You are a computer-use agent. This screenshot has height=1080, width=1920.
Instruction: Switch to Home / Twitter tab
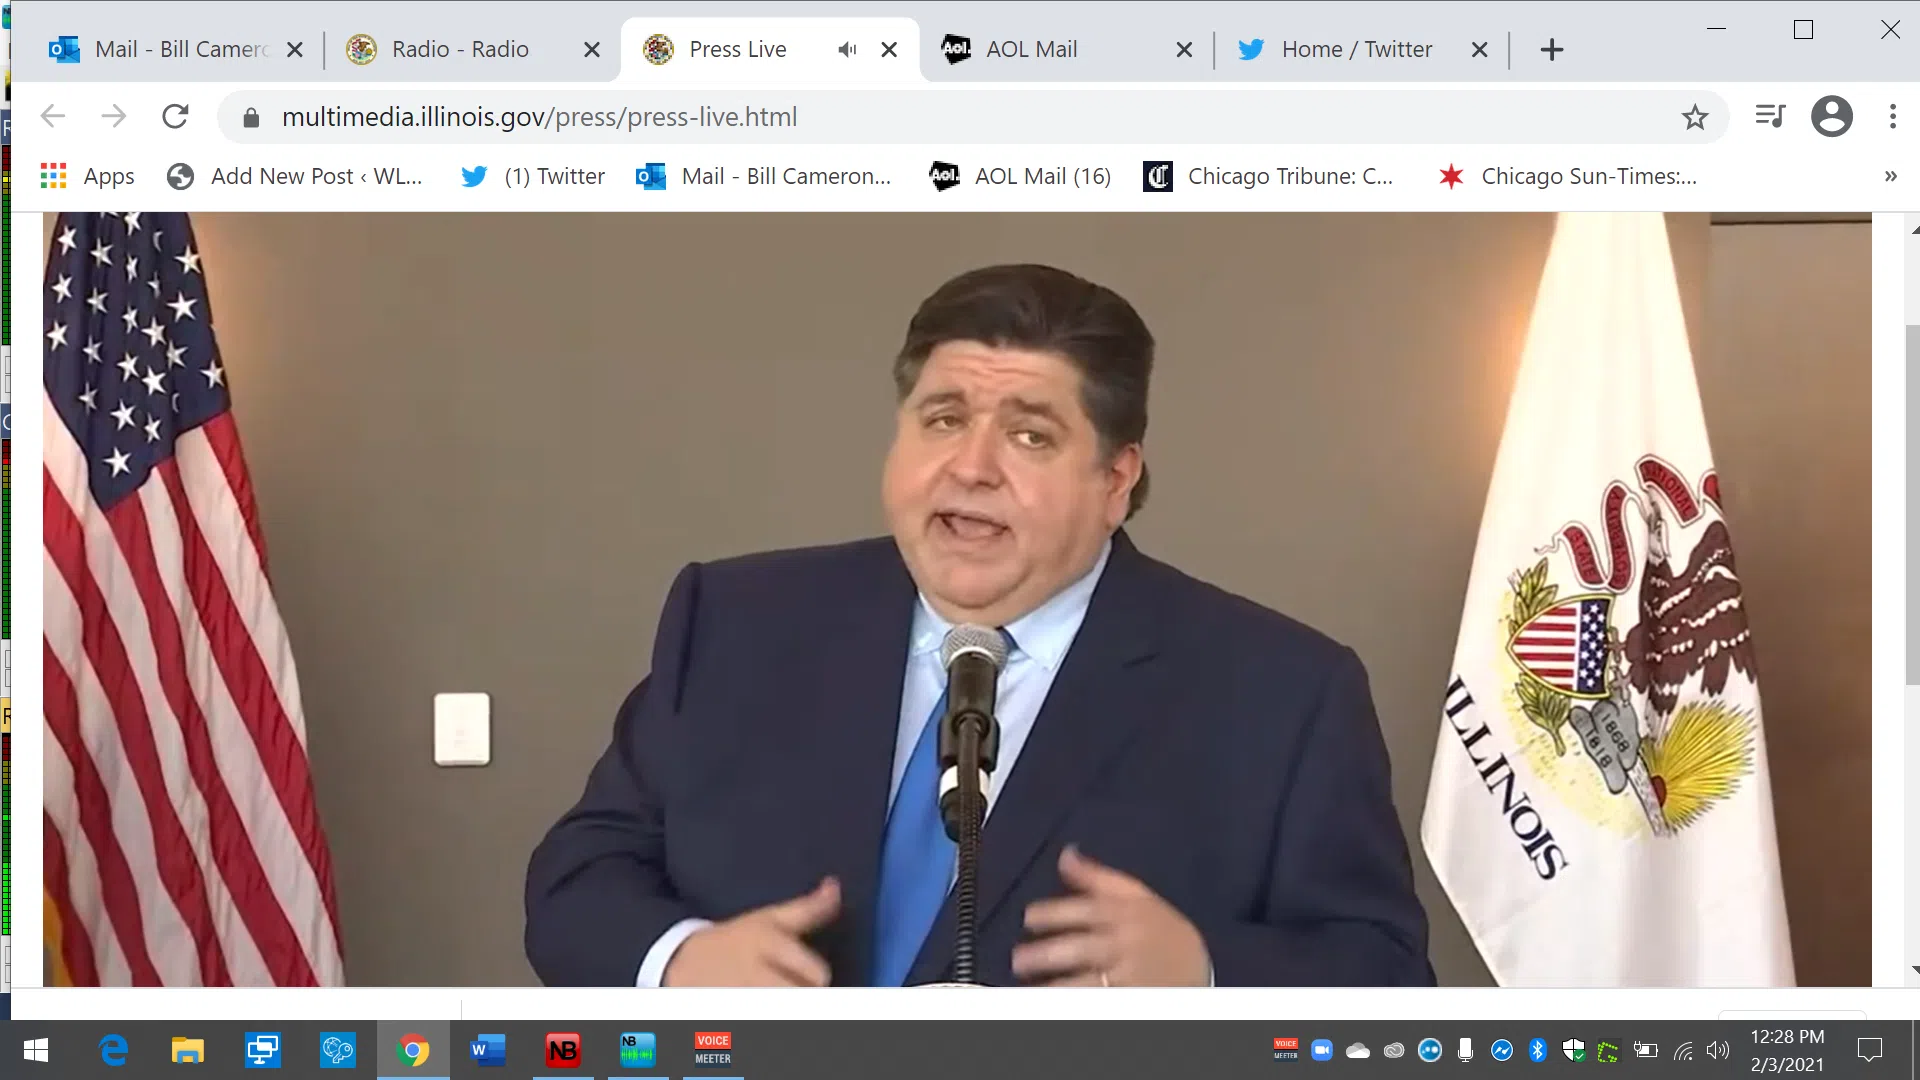click(x=1355, y=49)
